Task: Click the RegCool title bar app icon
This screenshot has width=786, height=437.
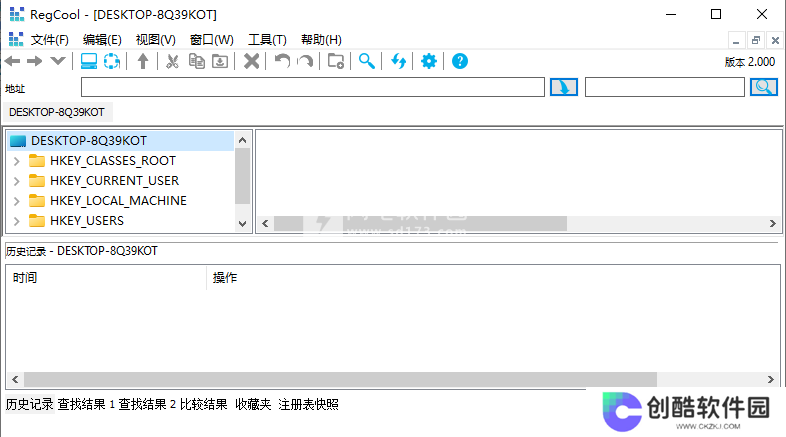Action: click(x=17, y=15)
